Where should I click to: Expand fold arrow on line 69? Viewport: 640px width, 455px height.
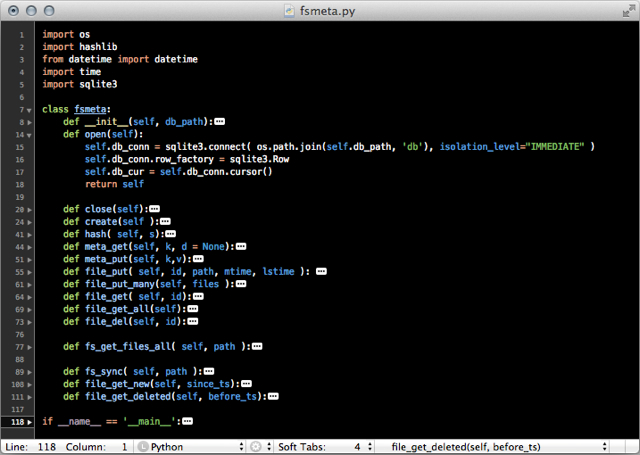point(29,310)
